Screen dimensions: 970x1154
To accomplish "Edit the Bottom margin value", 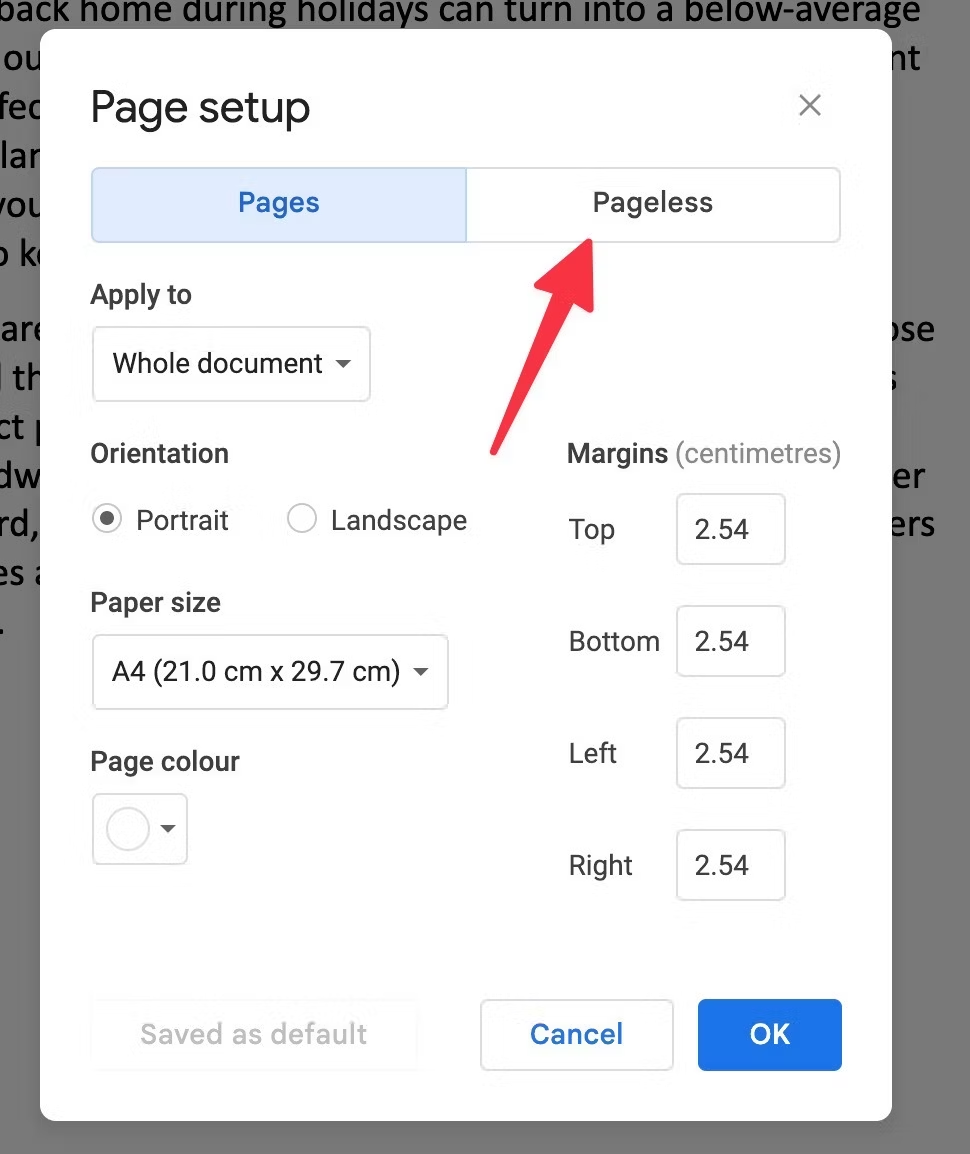I will click(x=730, y=641).
